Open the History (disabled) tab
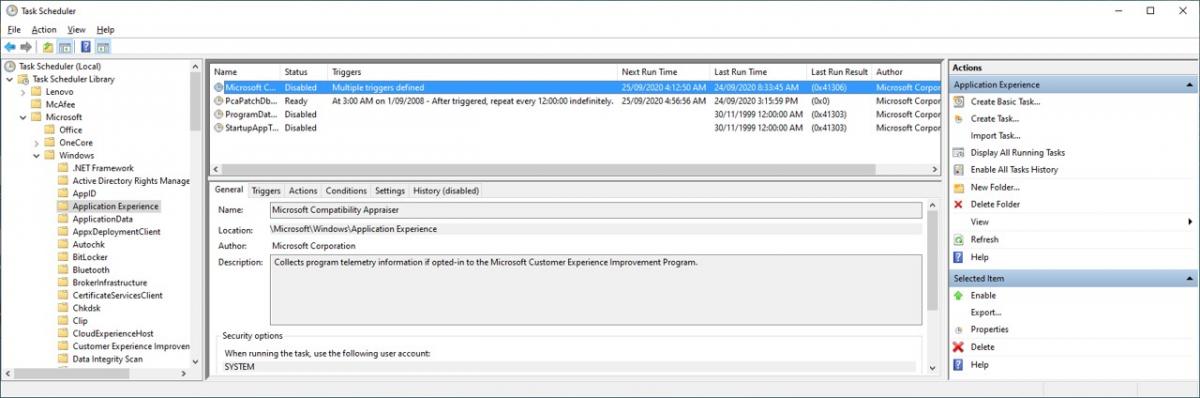The height and width of the screenshot is (398, 1200). point(446,190)
